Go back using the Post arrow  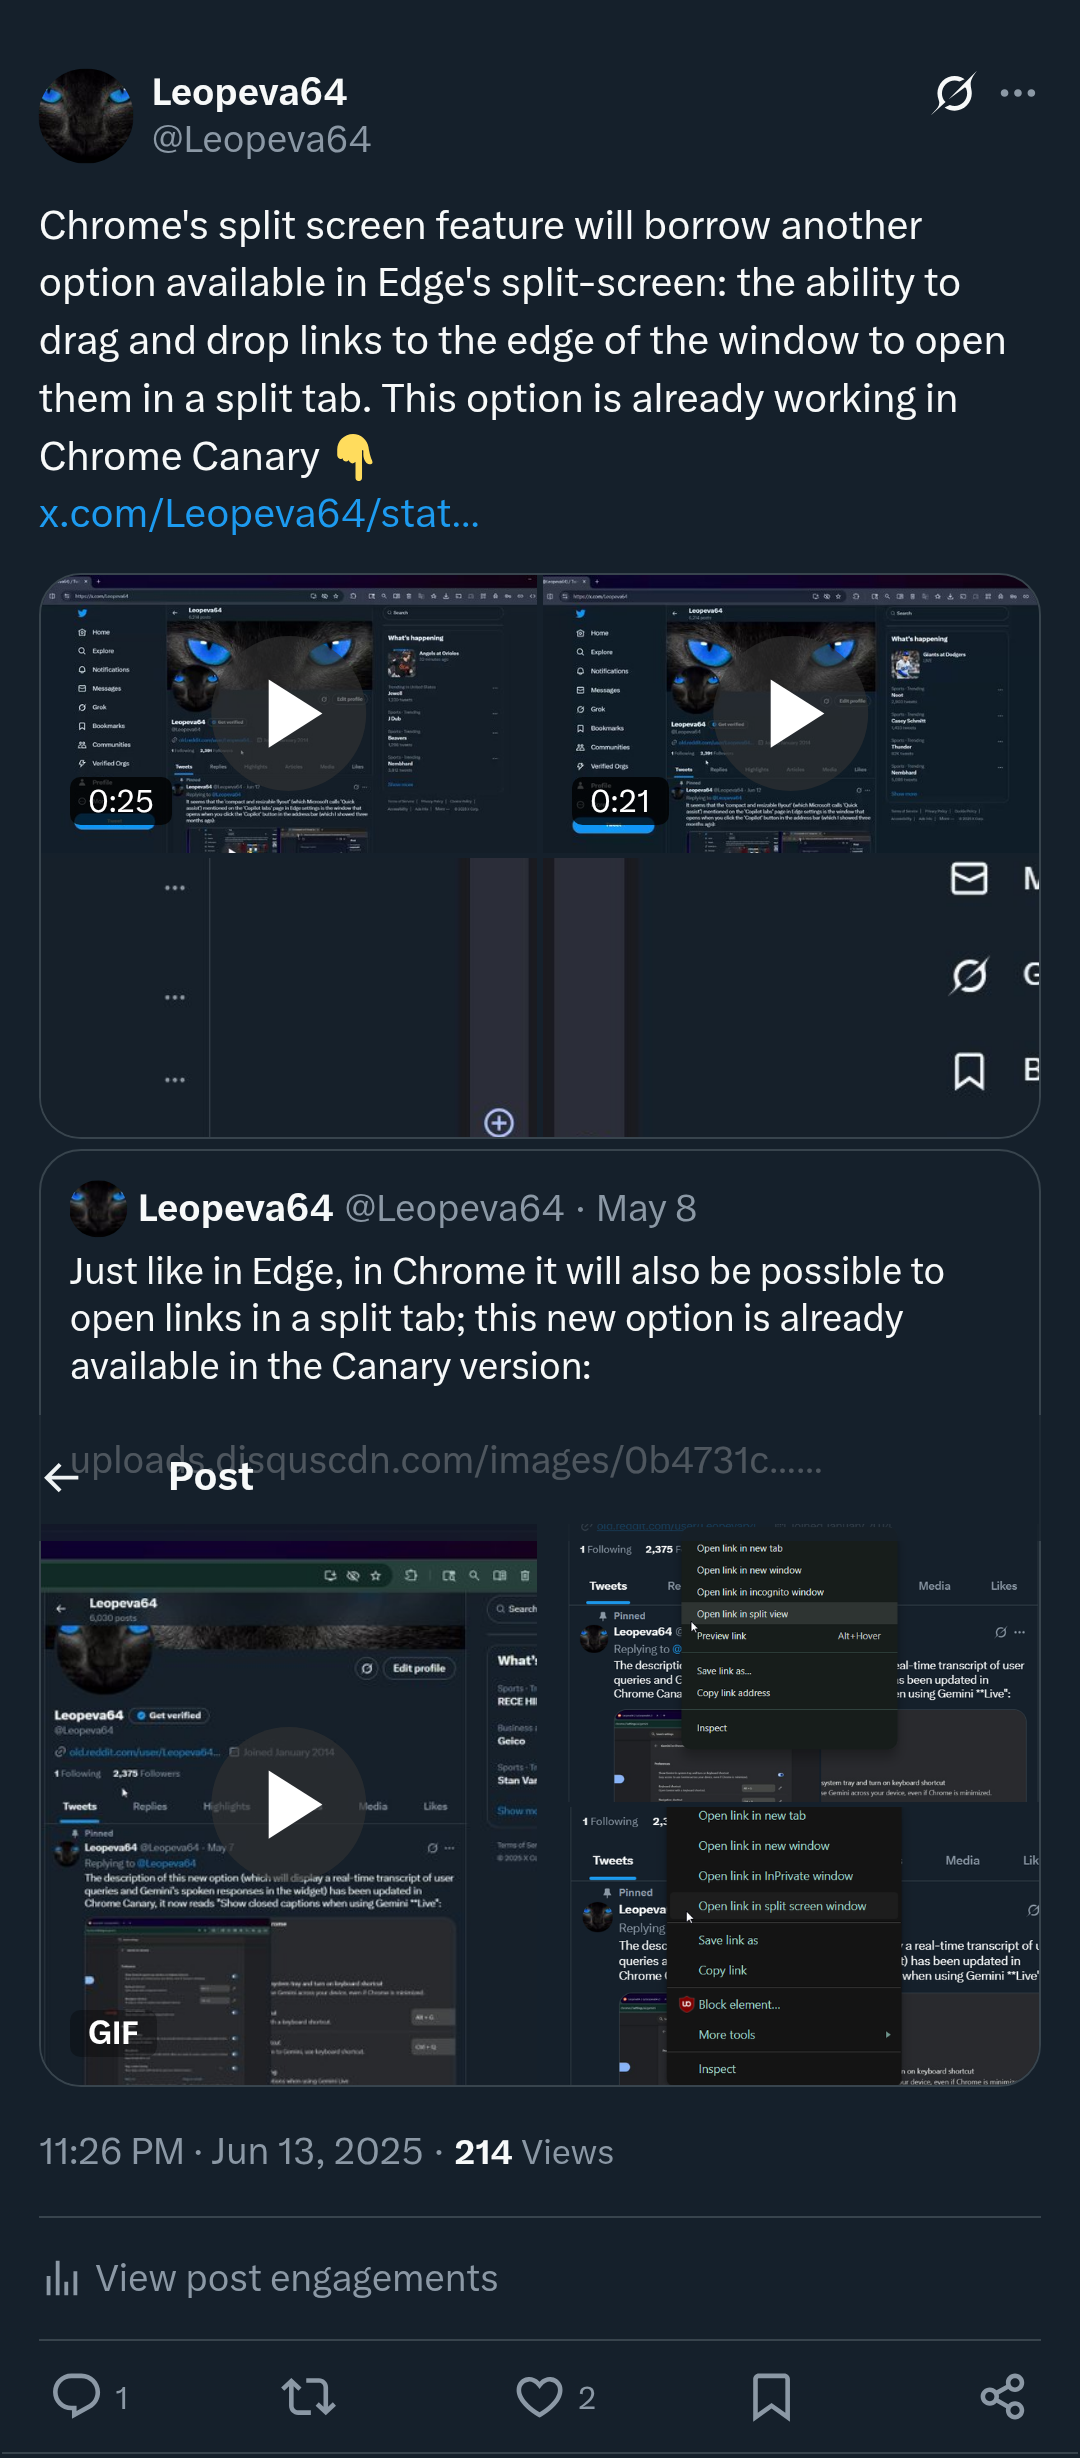tap(62, 1477)
